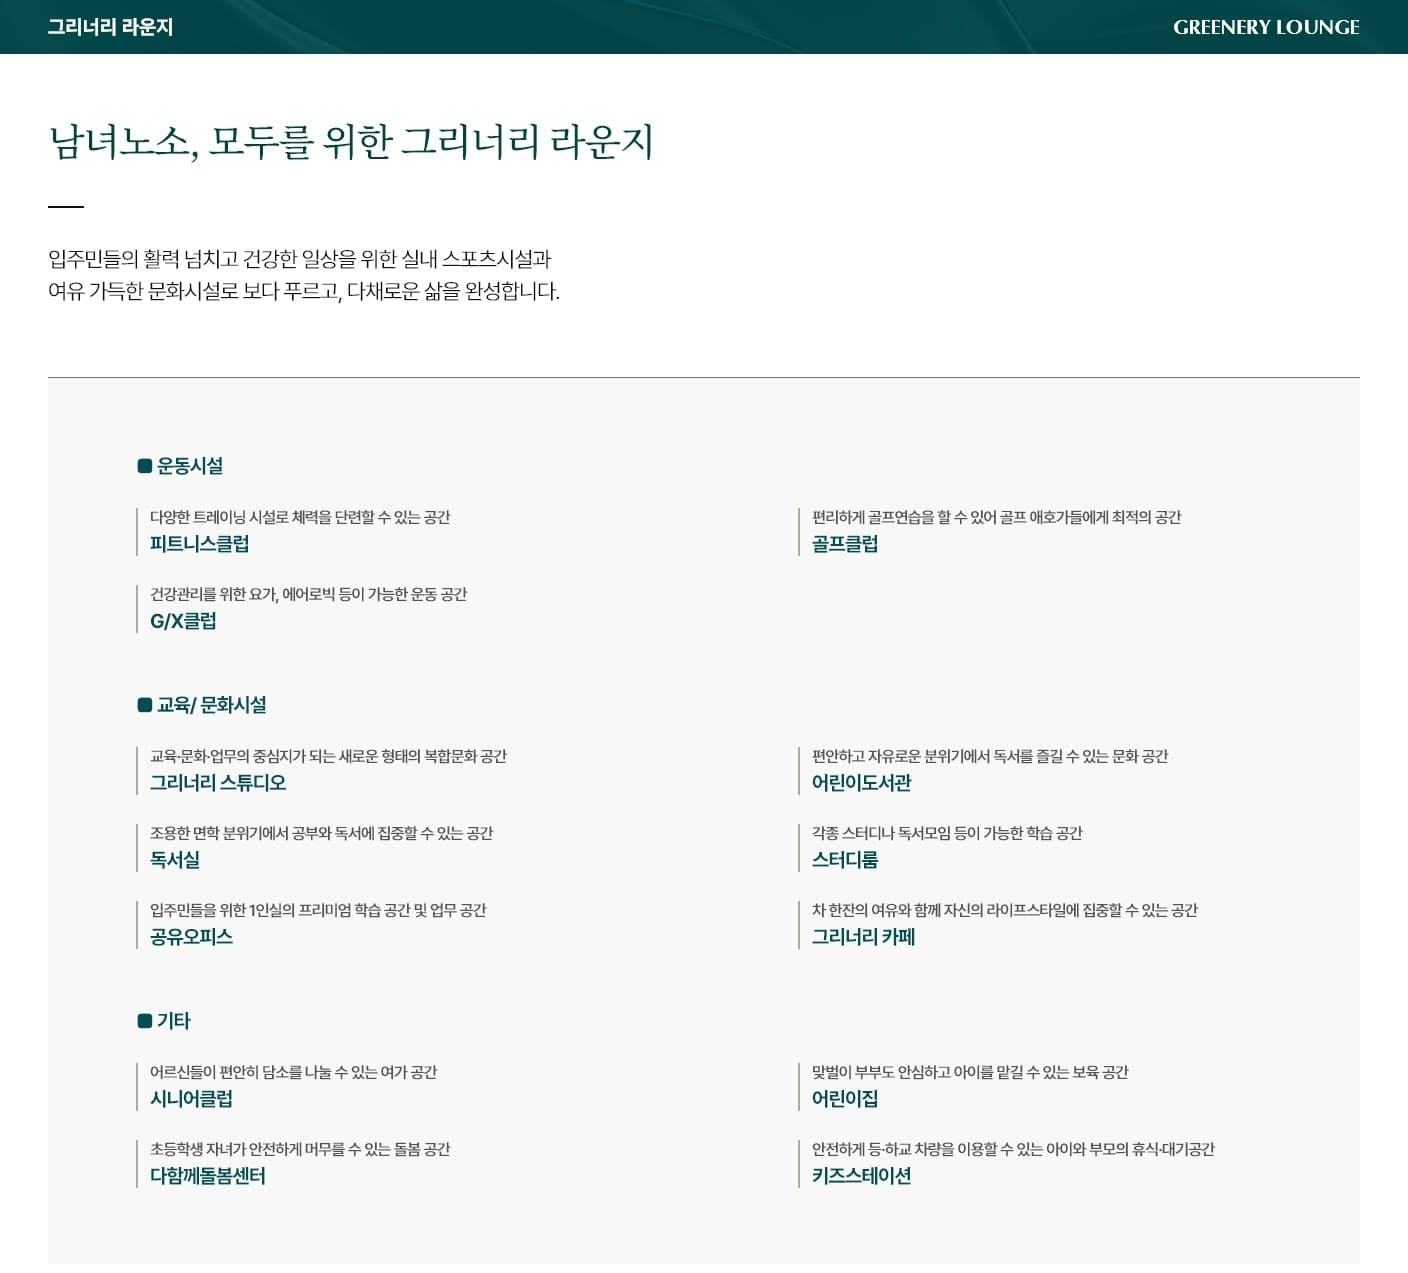Viewport: 1408px width, 1273px height.
Task: Click the 시니어클럽 facility title
Action: pyautogui.click(x=191, y=1099)
